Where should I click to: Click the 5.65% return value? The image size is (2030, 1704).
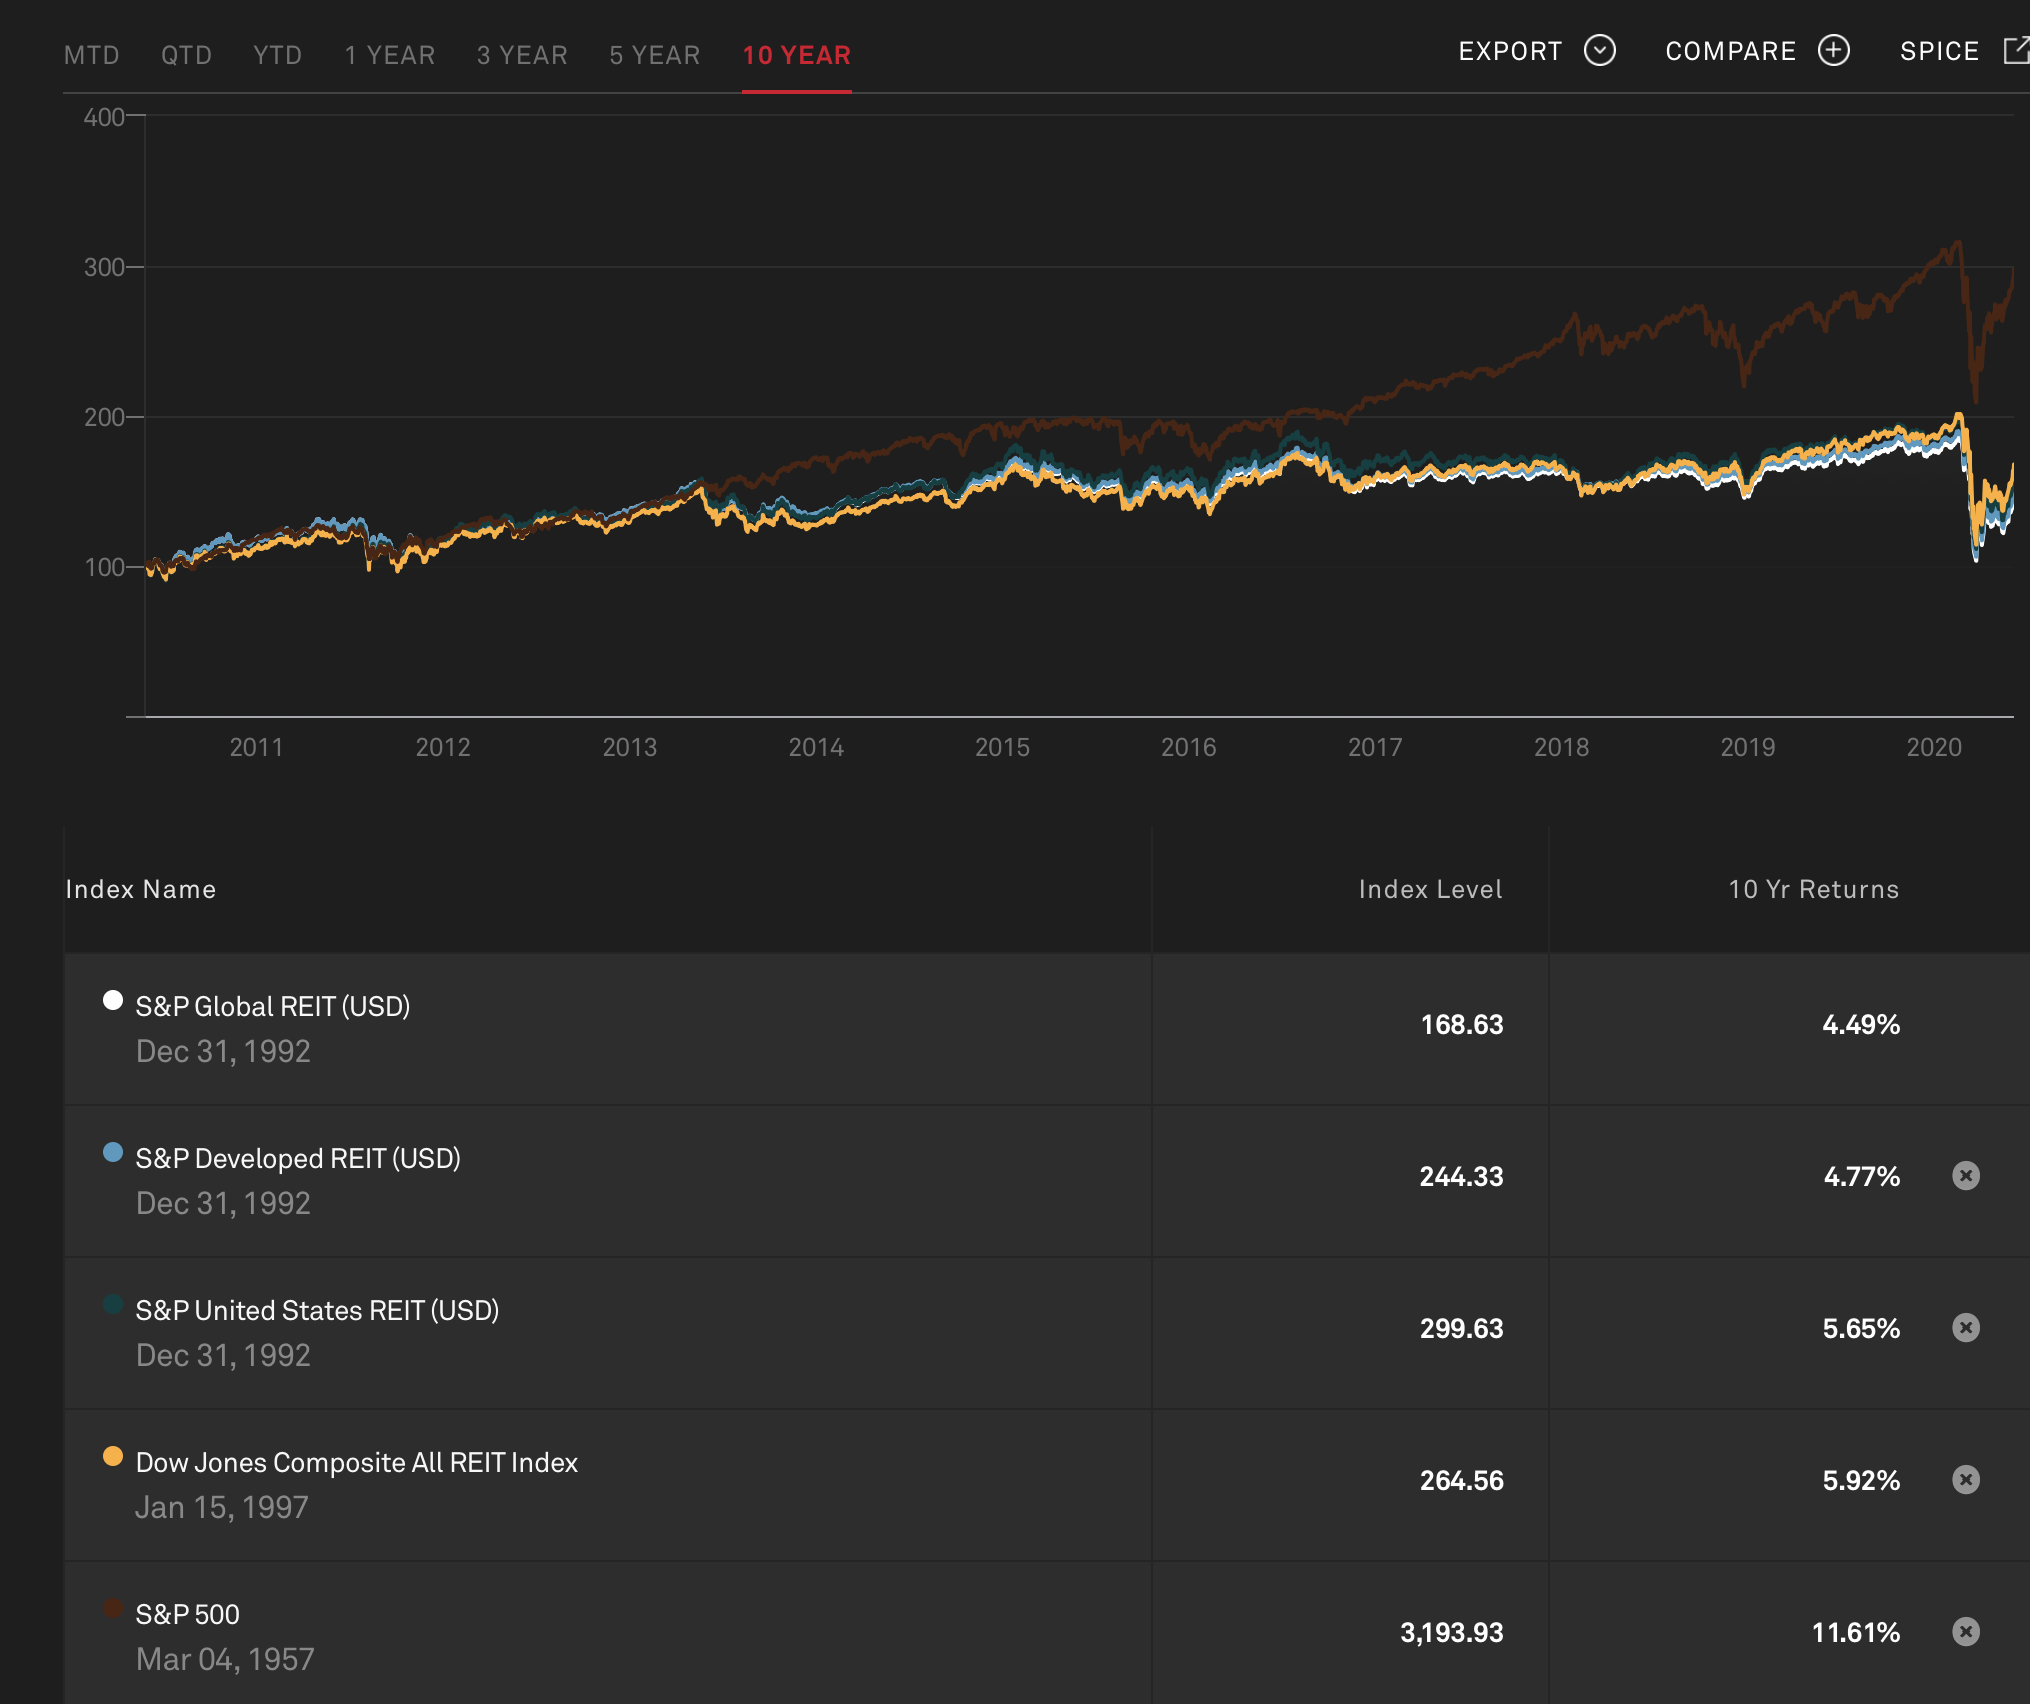1861,1328
